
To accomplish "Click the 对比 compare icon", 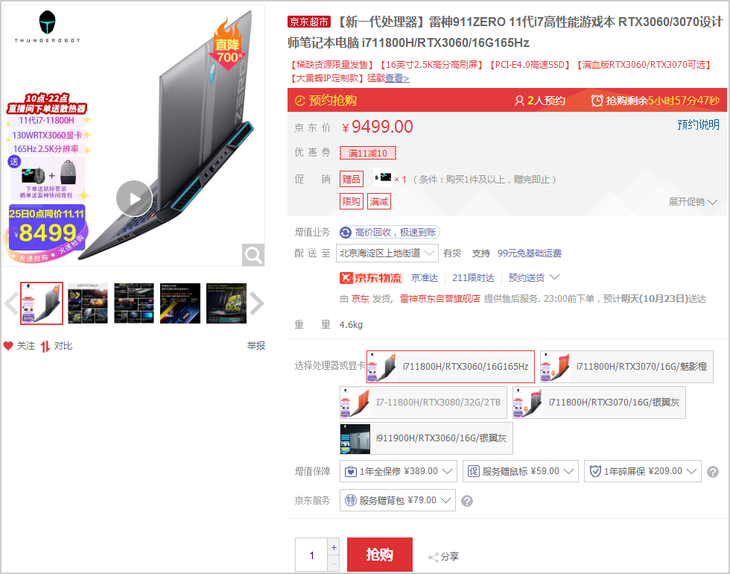I will (45, 346).
